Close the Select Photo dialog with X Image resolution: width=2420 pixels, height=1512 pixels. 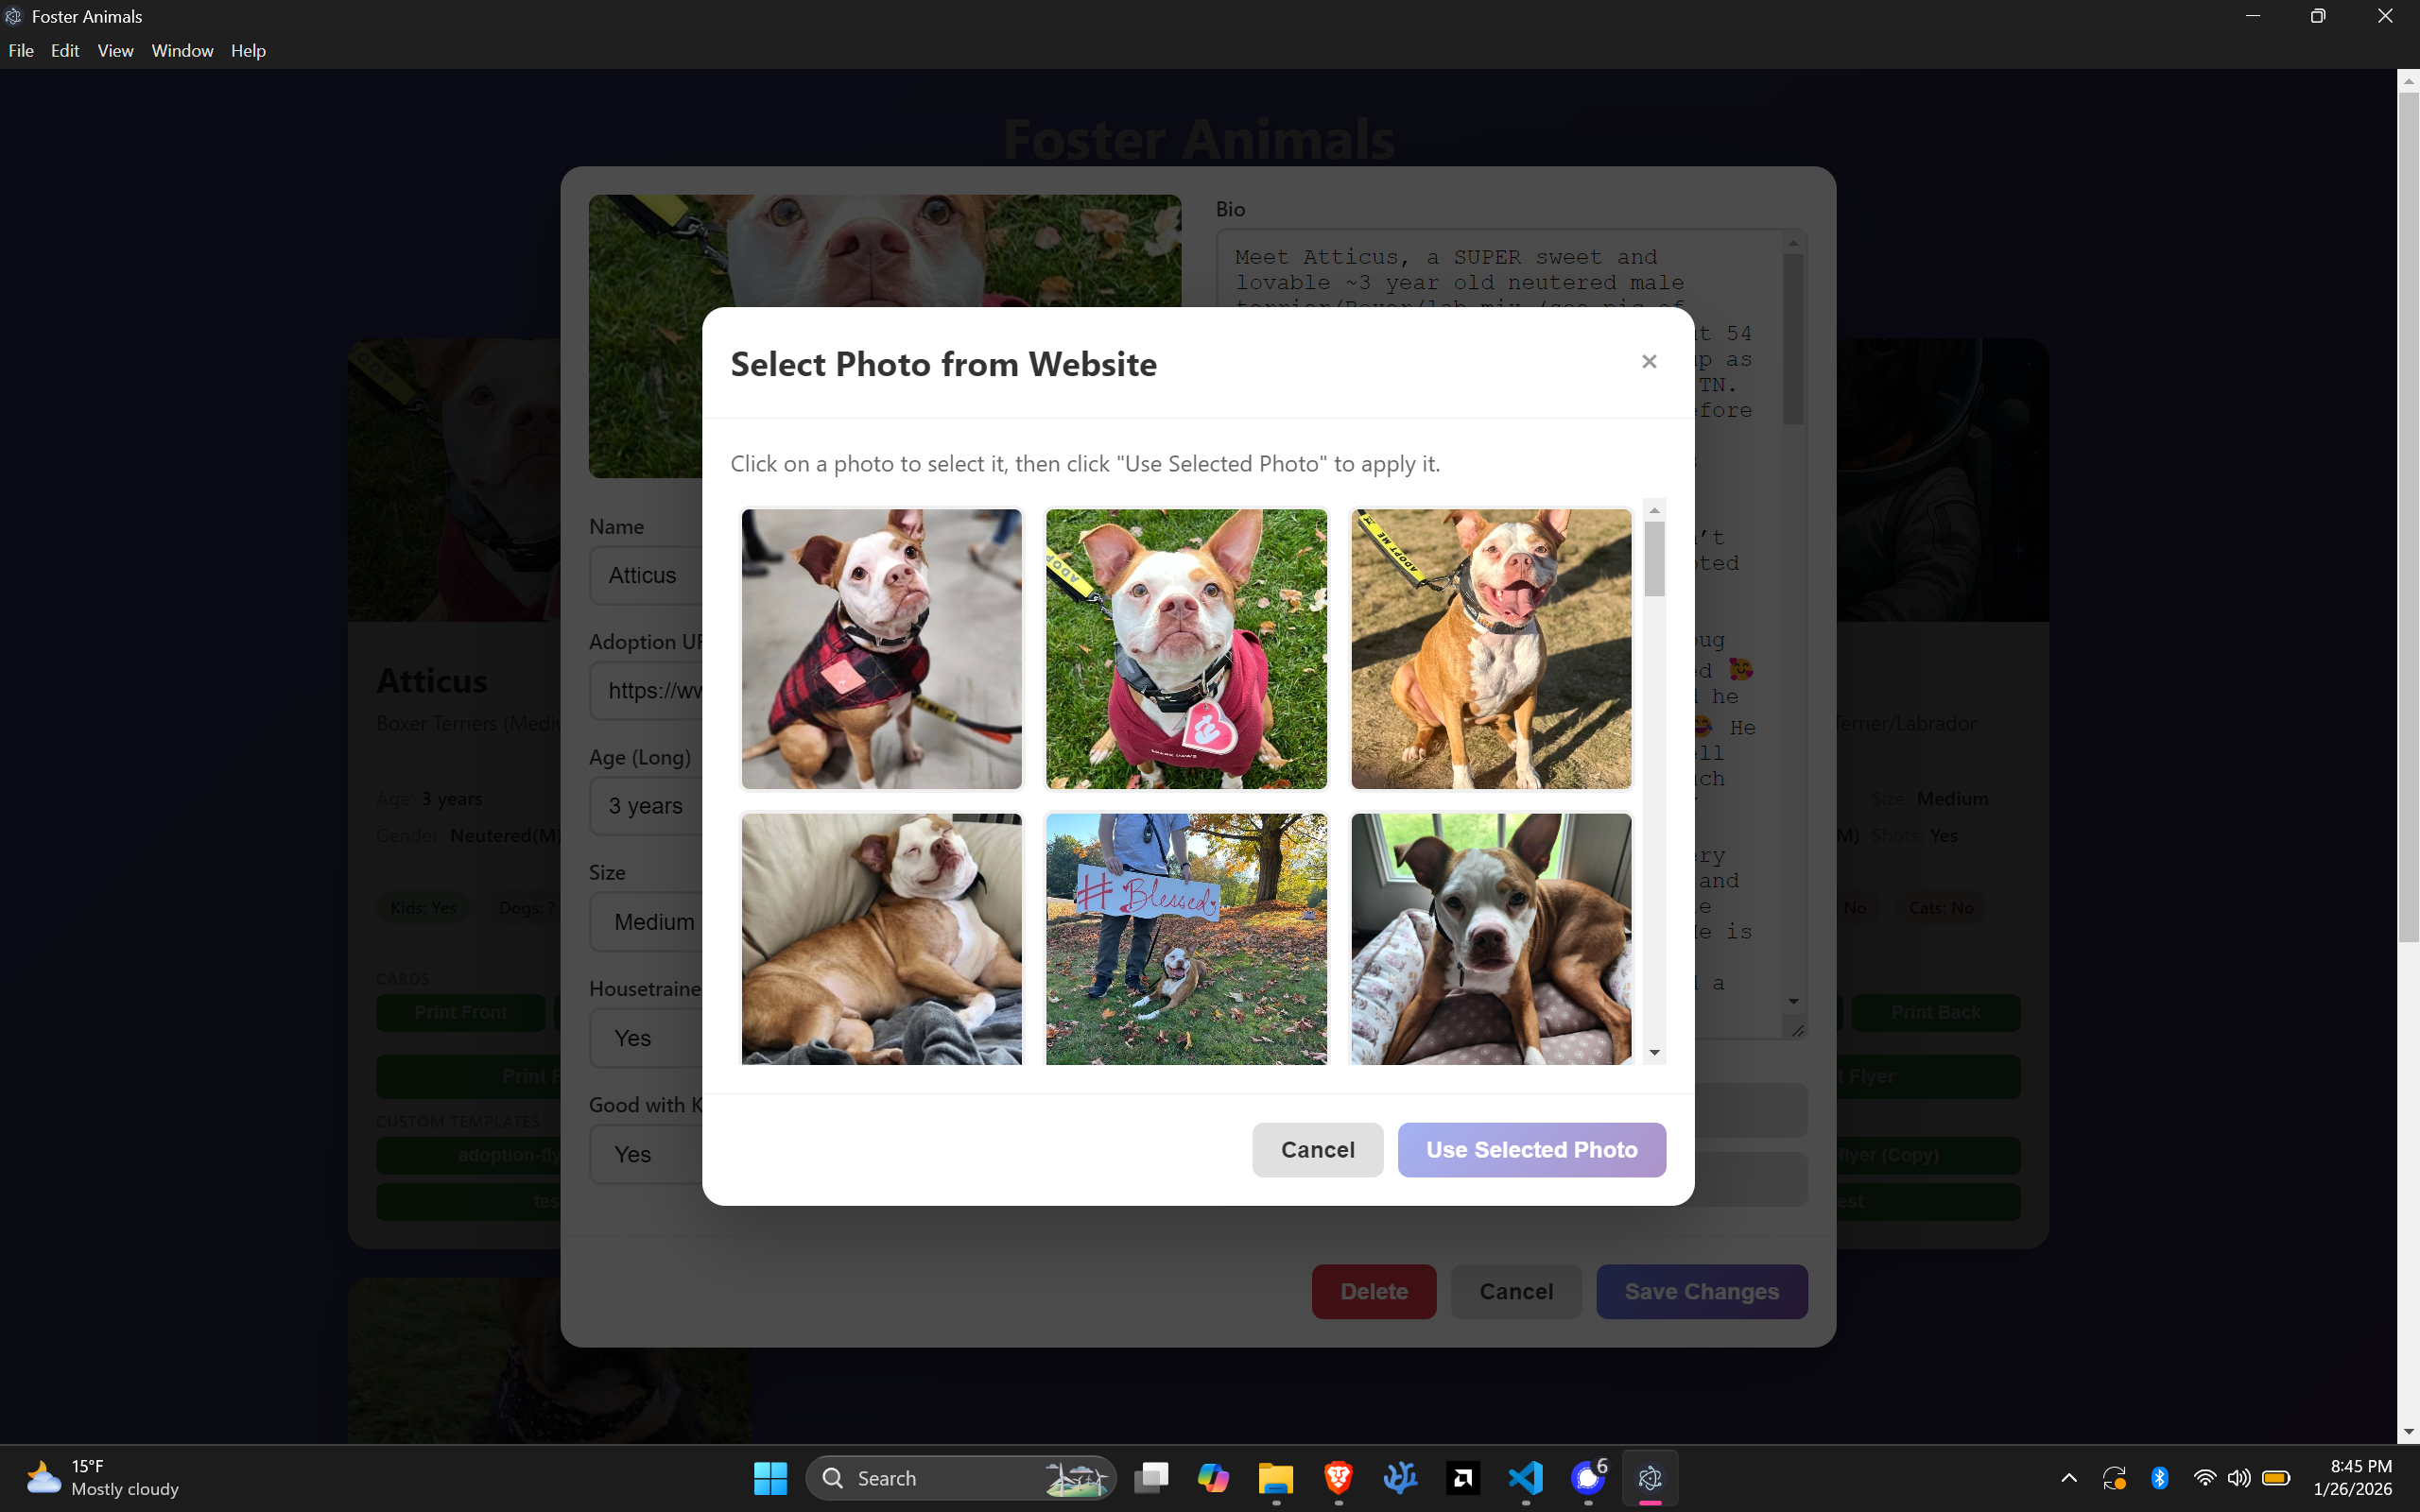1649,362
